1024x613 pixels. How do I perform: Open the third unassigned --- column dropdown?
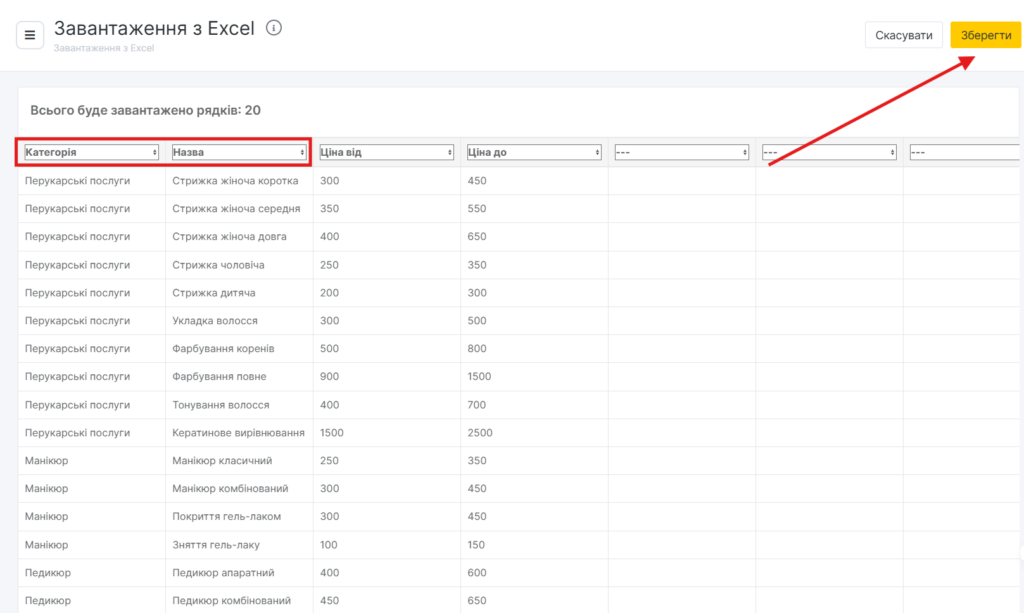pyautogui.click(x=963, y=152)
